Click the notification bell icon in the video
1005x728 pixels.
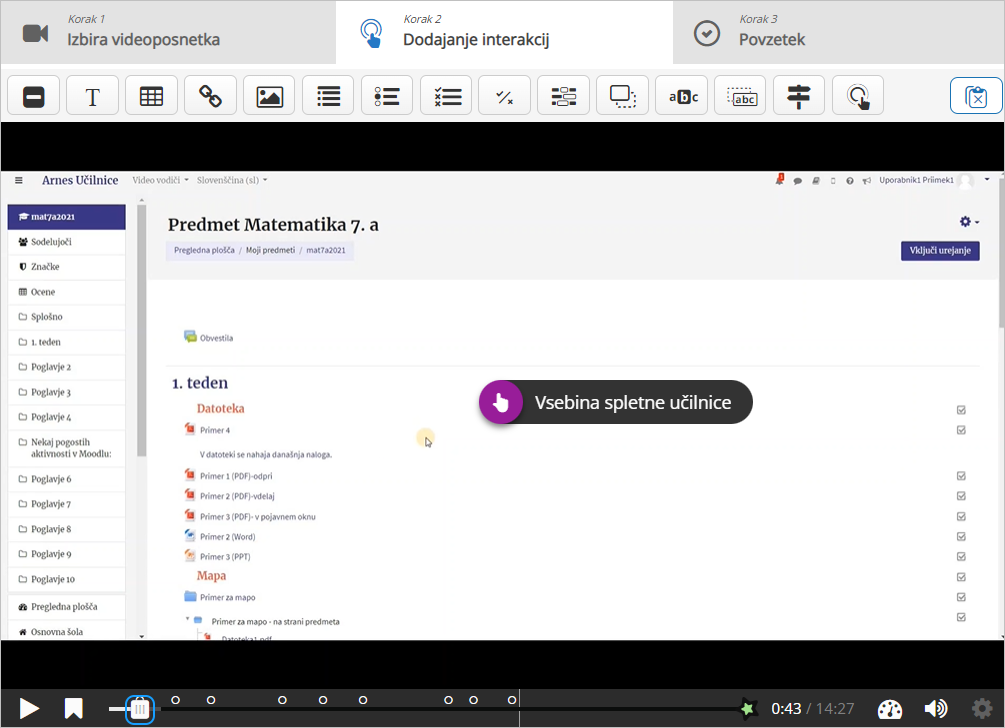tap(779, 180)
